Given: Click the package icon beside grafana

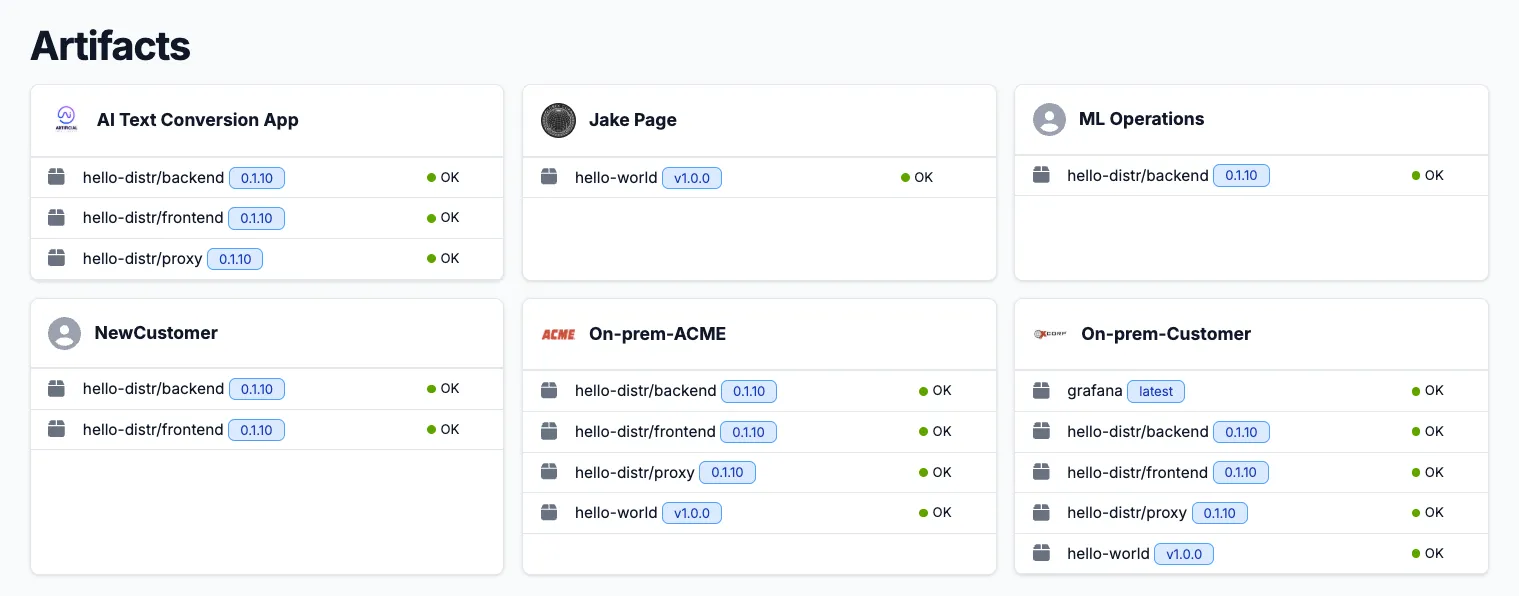Looking at the screenshot, I should [x=1041, y=390].
